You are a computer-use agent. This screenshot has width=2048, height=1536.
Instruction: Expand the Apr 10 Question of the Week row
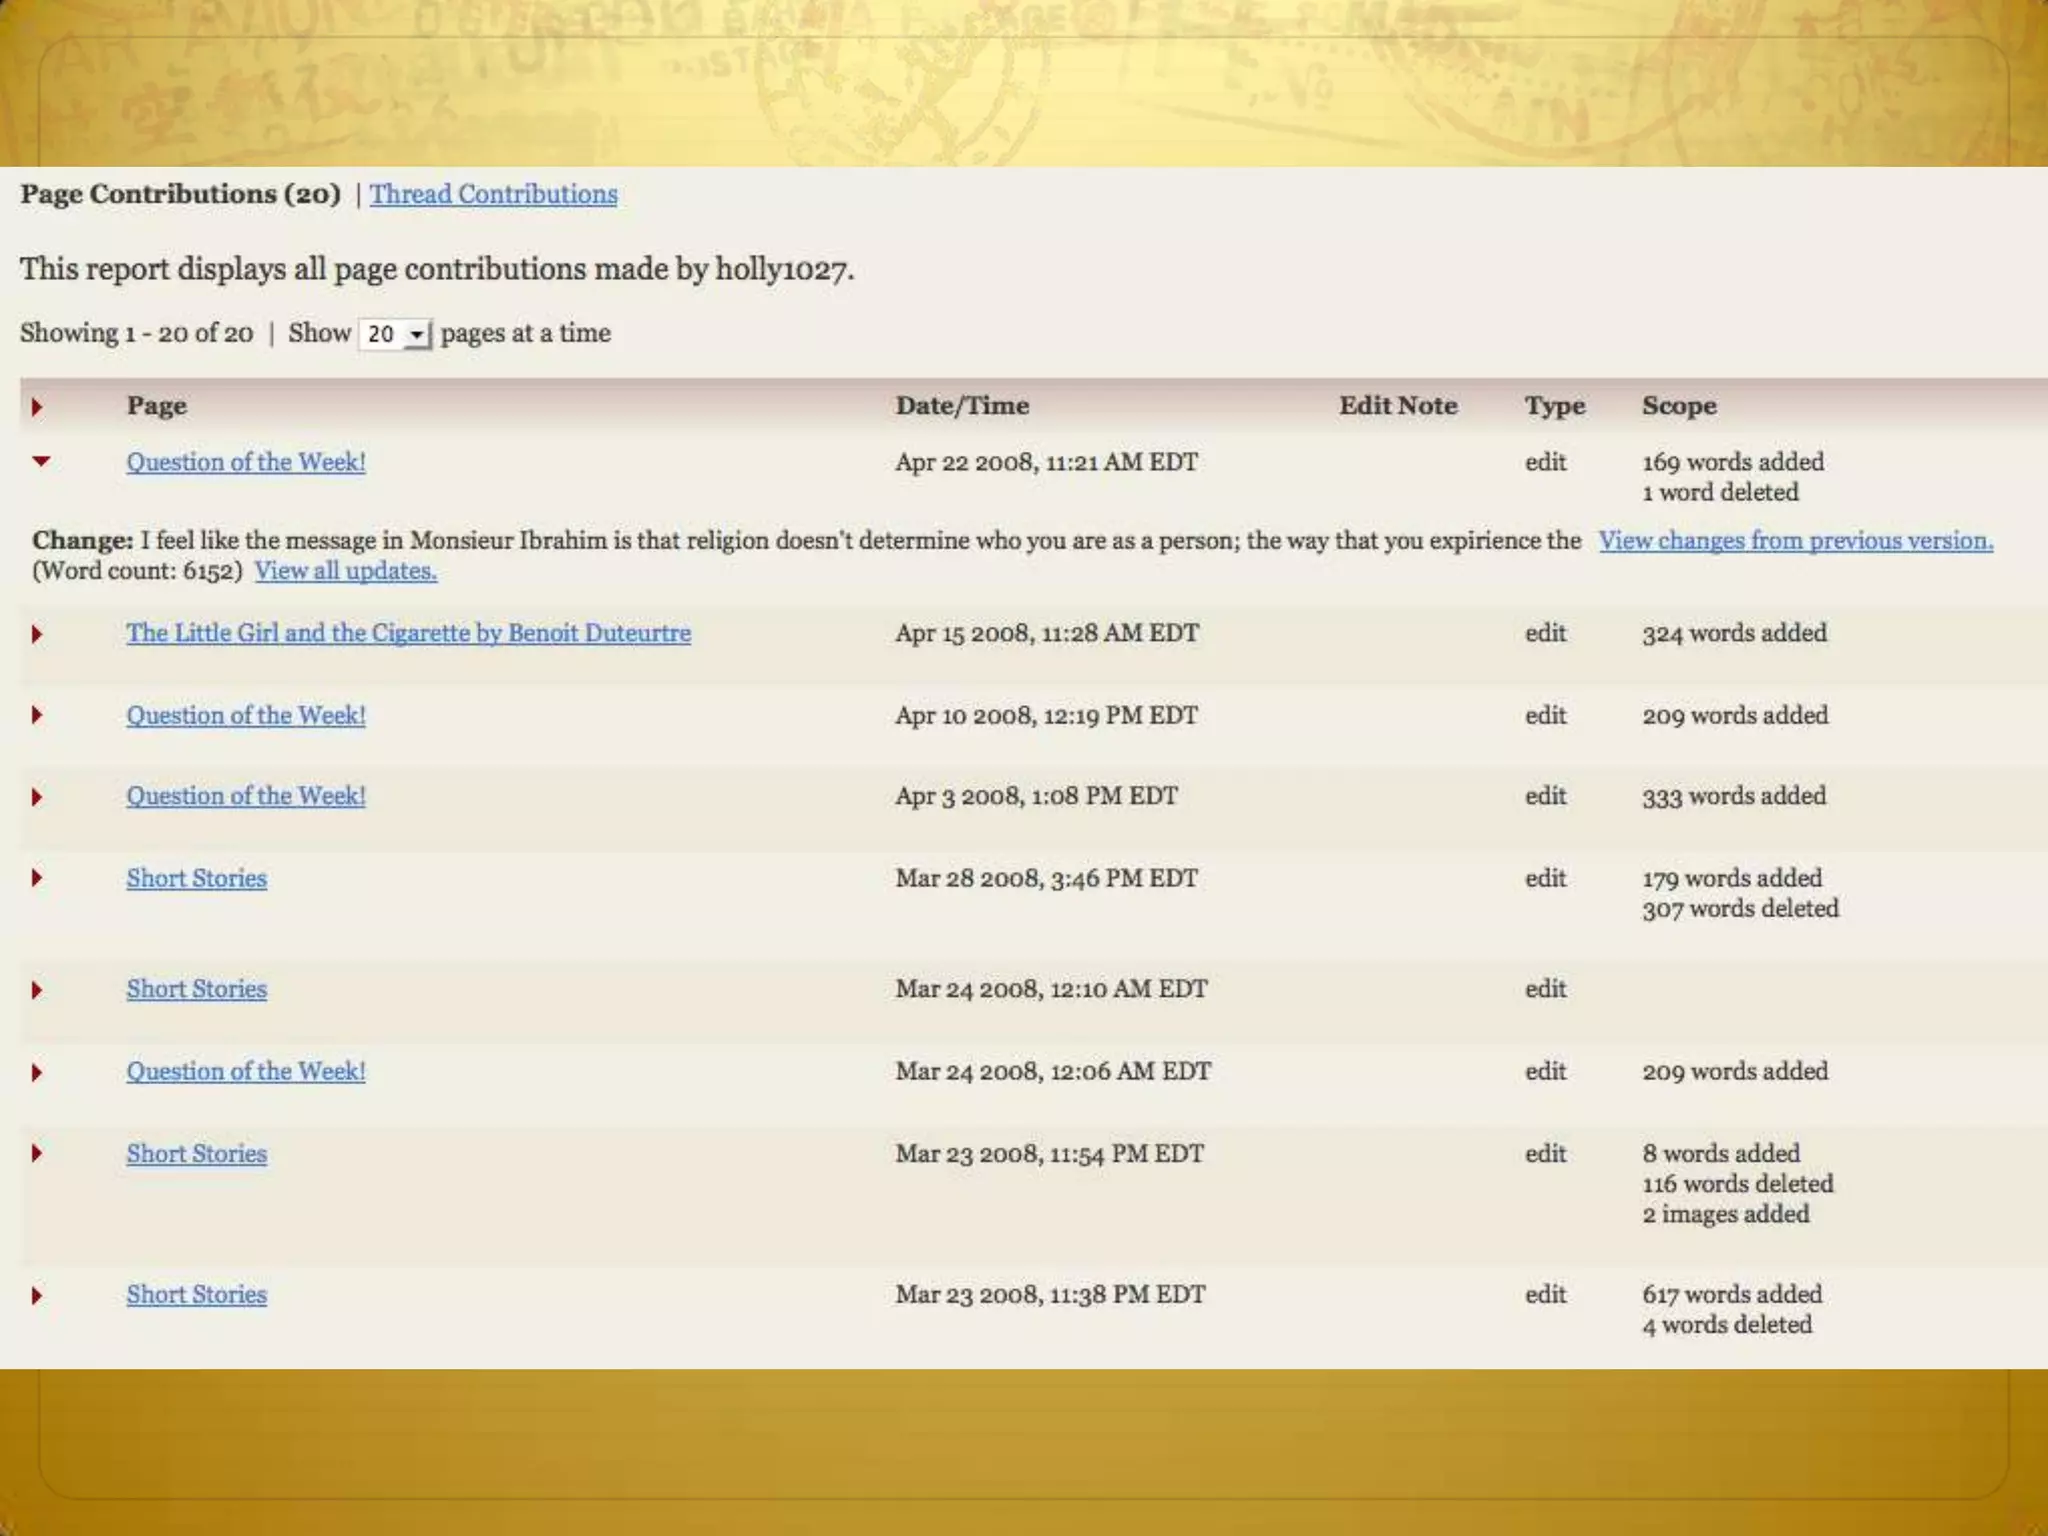(37, 715)
